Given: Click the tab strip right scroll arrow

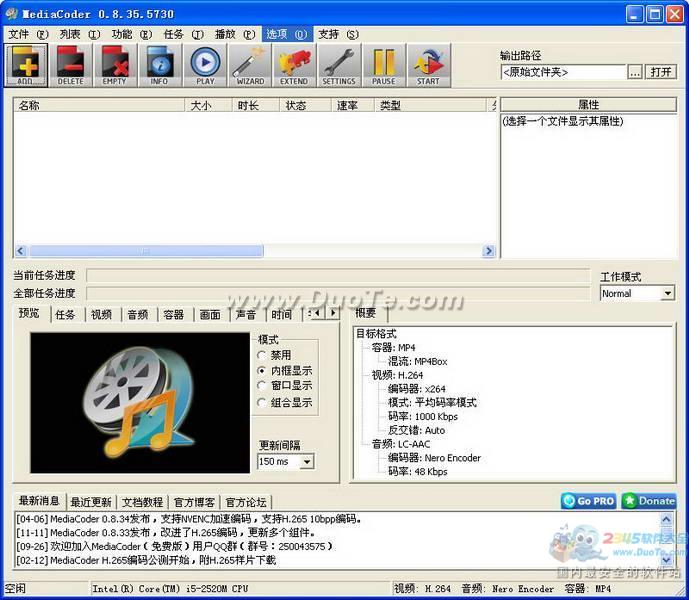Looking at the screenshot, I should 333,313.
